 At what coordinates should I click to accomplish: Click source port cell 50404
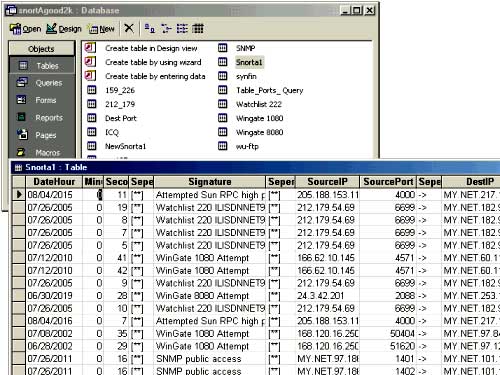pyautogui.click(x=388, y=333)
